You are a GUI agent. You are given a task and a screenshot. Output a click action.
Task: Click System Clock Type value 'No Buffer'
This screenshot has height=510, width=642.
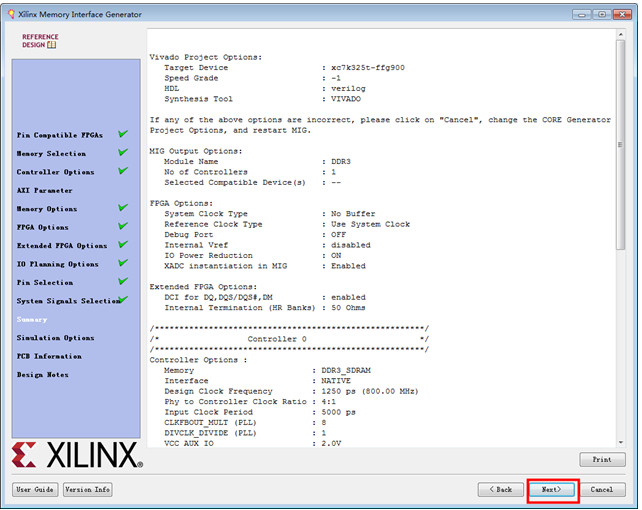coord(353,214)
